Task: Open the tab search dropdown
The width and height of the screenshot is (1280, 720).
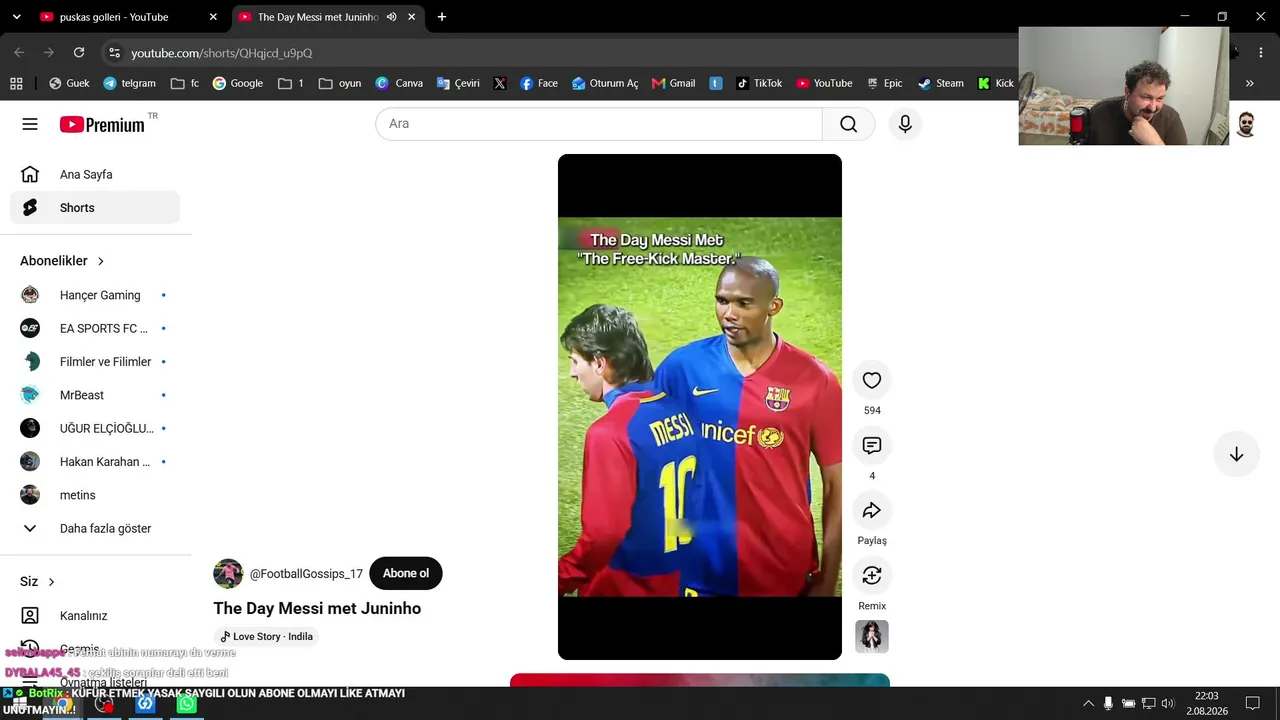Action: pyautogui.click(x=16, y=17)
